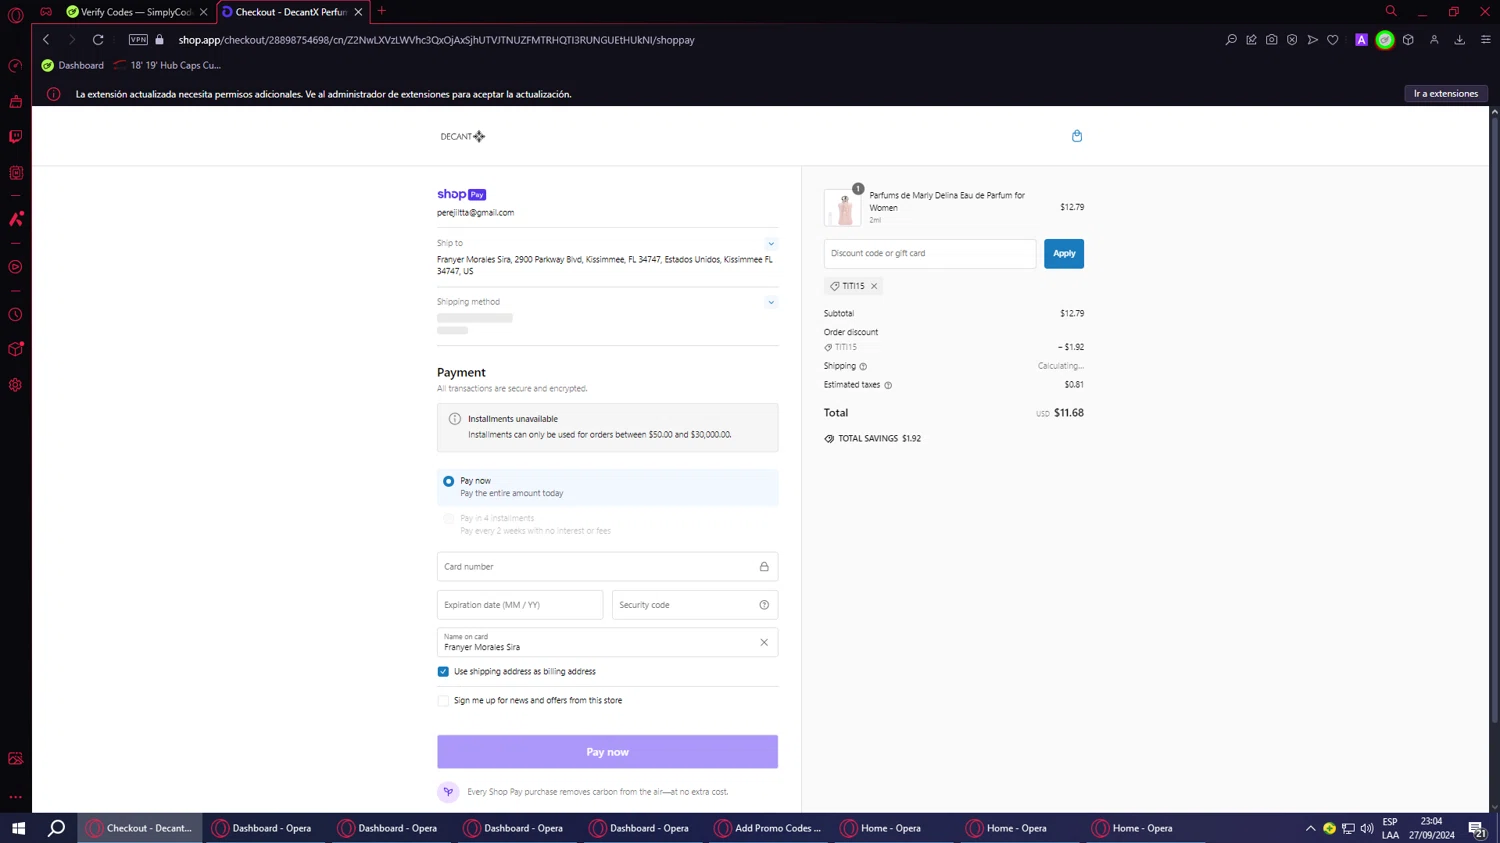Open GX Cleaner broom icon in sidebar

pyautogui.click(x=15, y=101)
